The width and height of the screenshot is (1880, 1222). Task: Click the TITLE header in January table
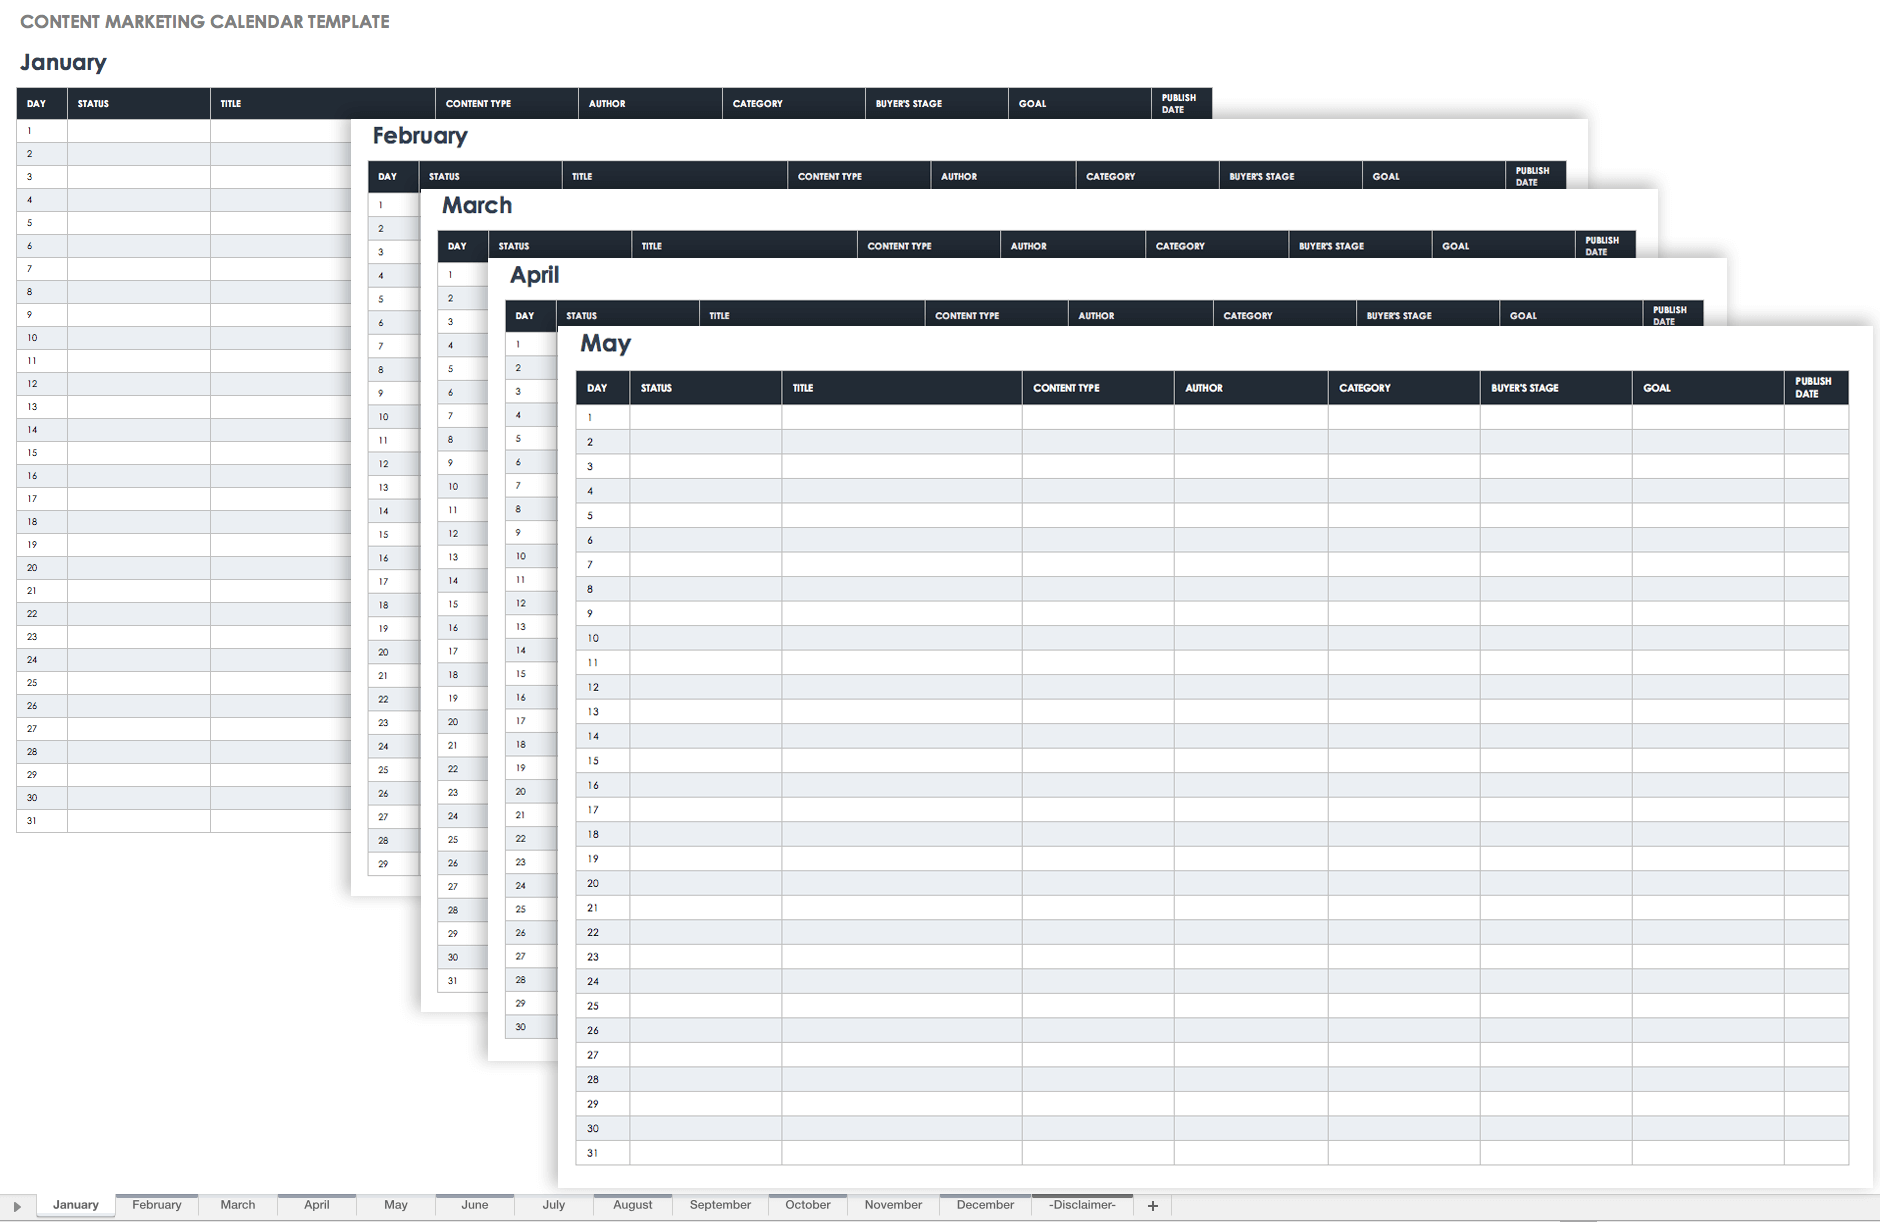click(322, 103)
